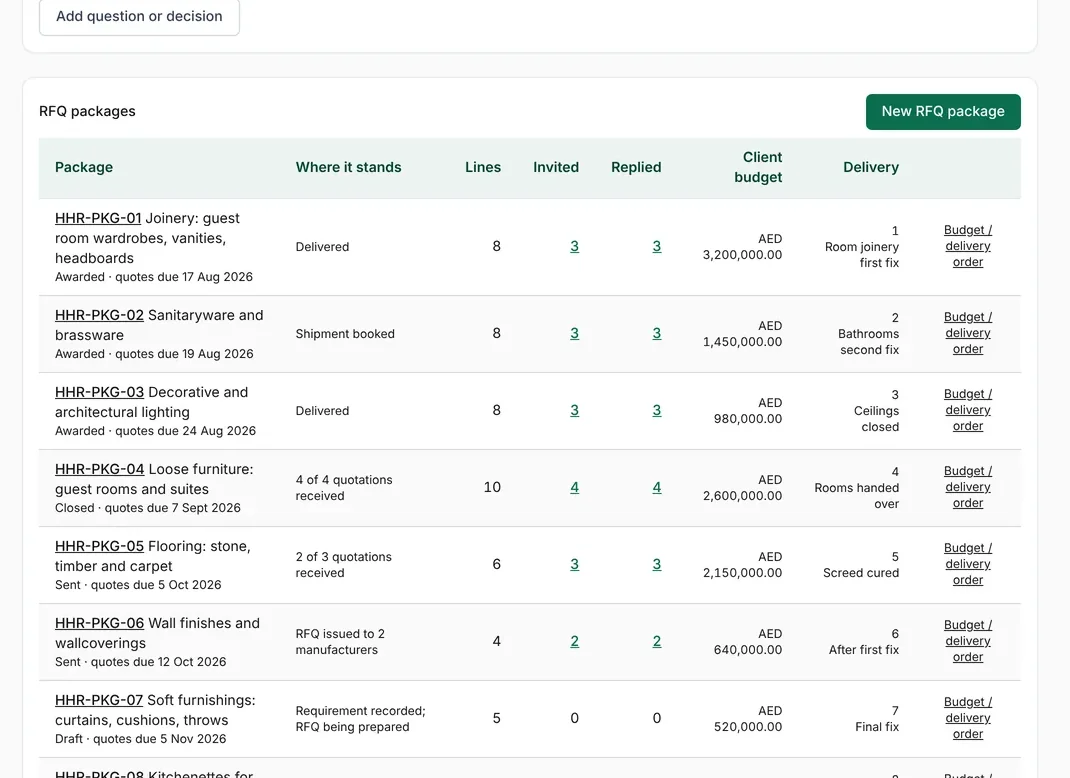1070x778 pixels.
Task: Click the Client budget column header
Action: pyautogui.click(x=758, y=168)
